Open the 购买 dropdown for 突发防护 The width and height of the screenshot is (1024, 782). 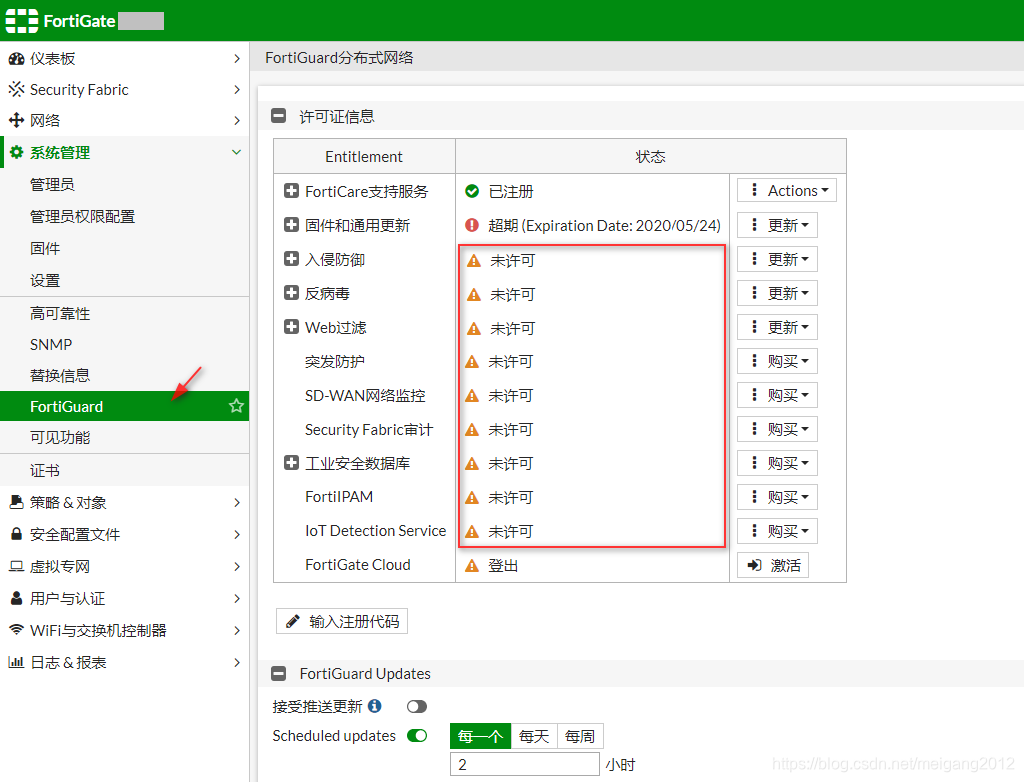point(777,361)
